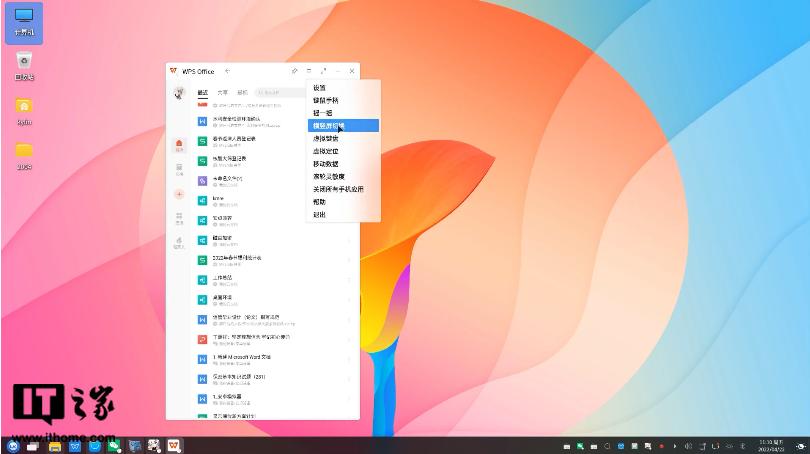The image size is (810, 454).
Task: Pin the WPS Office window on top
Action: (x=294, y=71)
